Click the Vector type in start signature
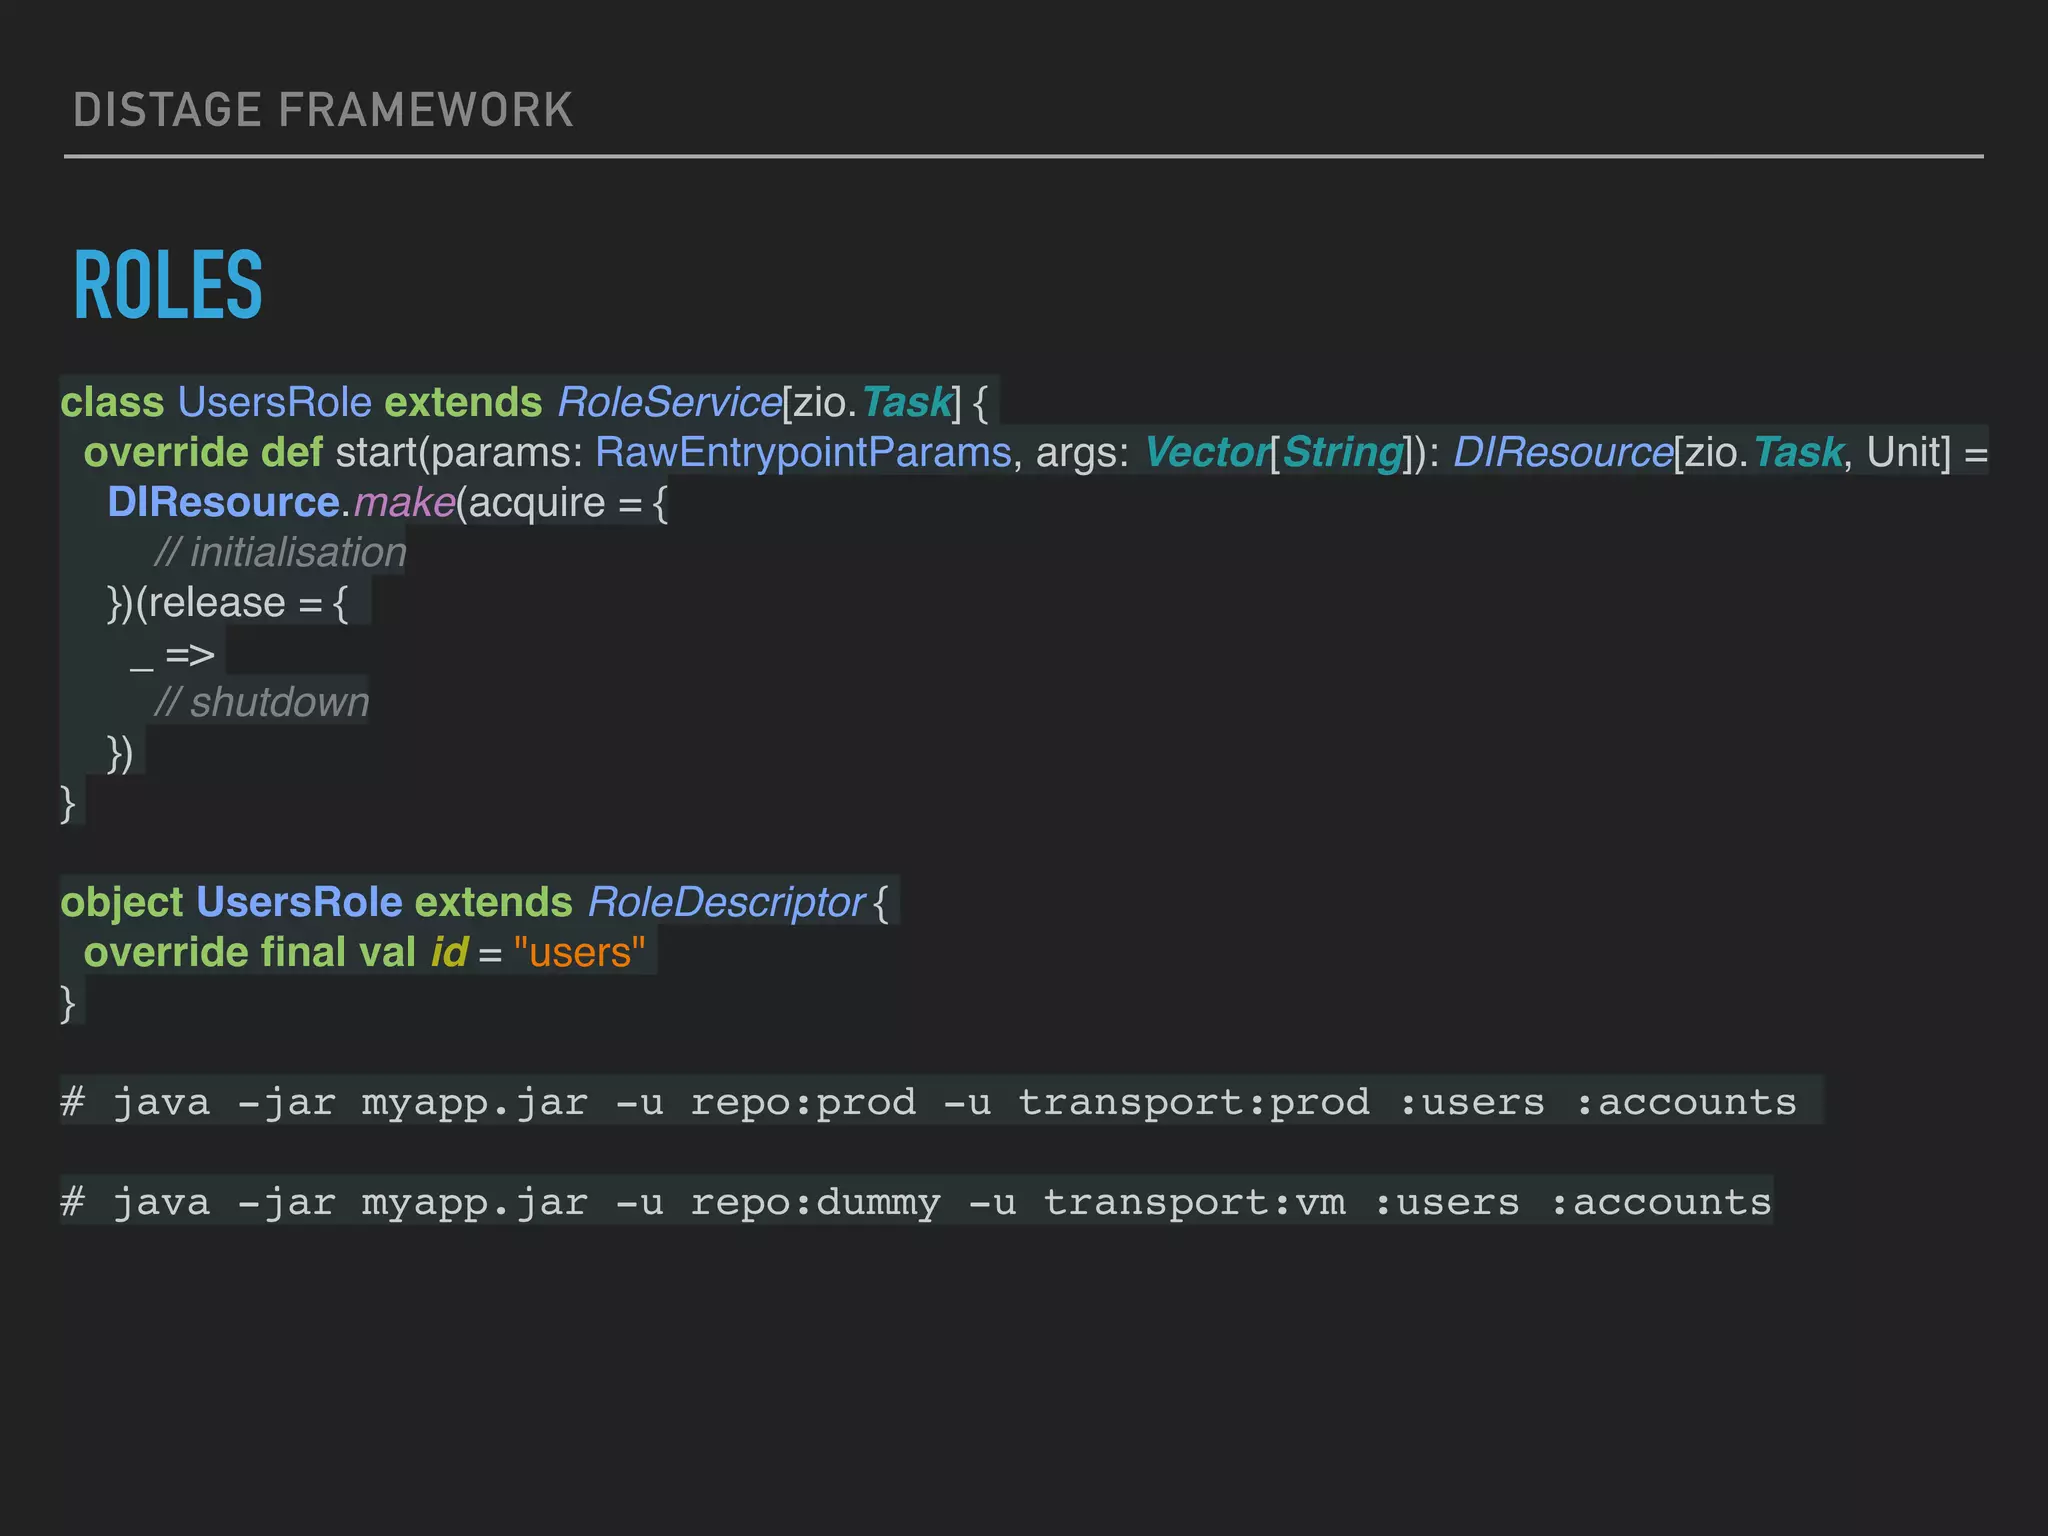The height and width of the screenshot is (1536, 2048). 1205,452
